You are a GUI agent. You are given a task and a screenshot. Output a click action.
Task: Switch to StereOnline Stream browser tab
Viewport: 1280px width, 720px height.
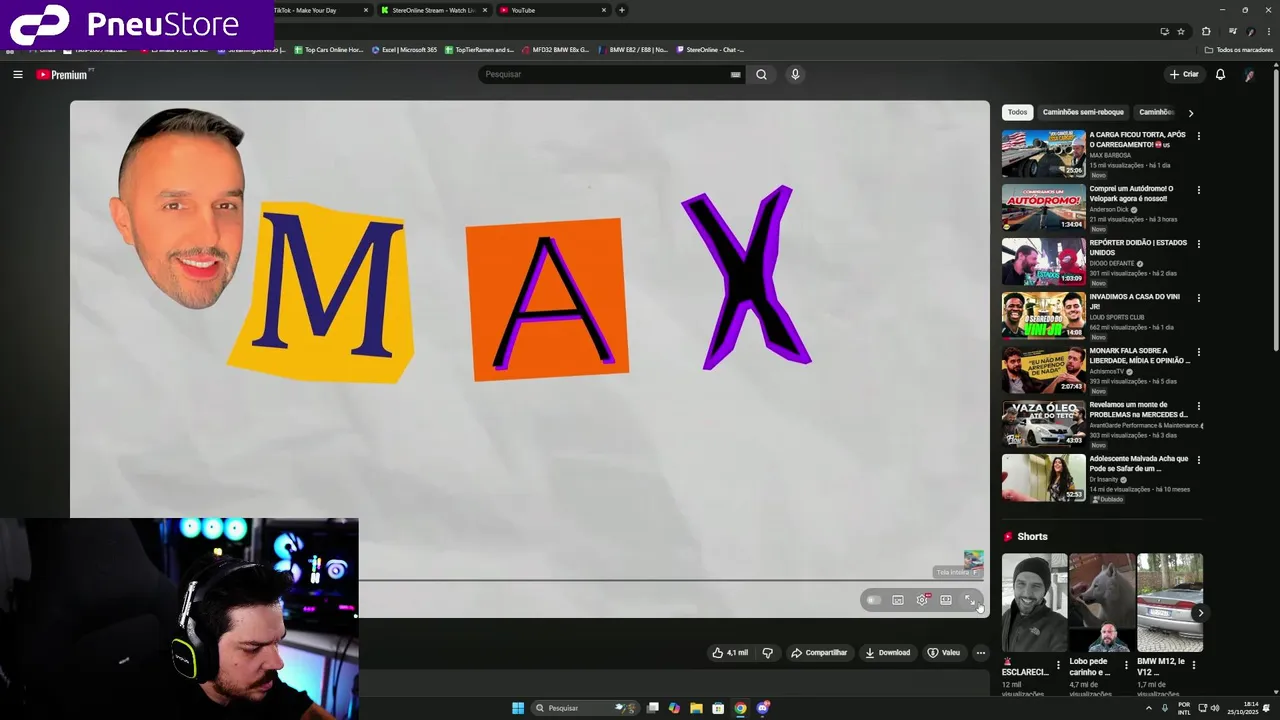(x=434, y=10)
